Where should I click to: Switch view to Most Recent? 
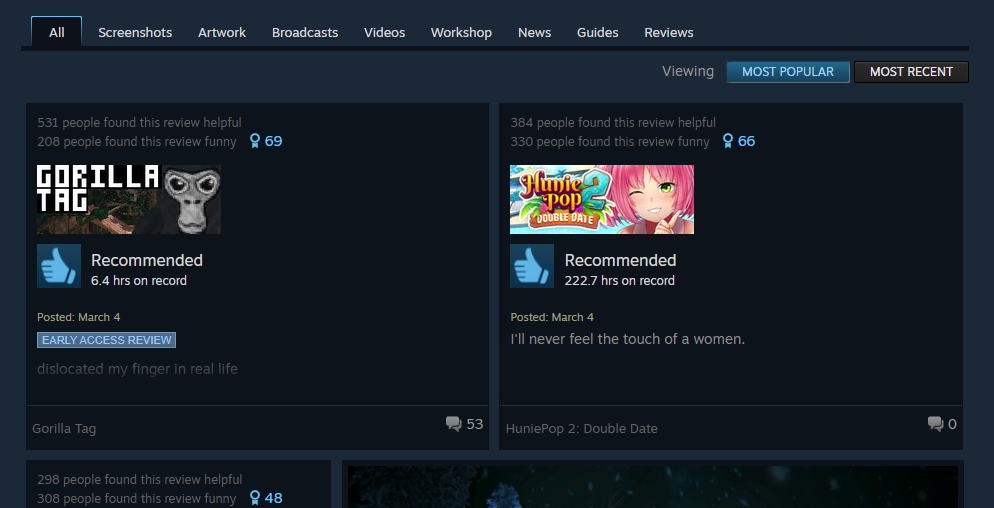911,72
